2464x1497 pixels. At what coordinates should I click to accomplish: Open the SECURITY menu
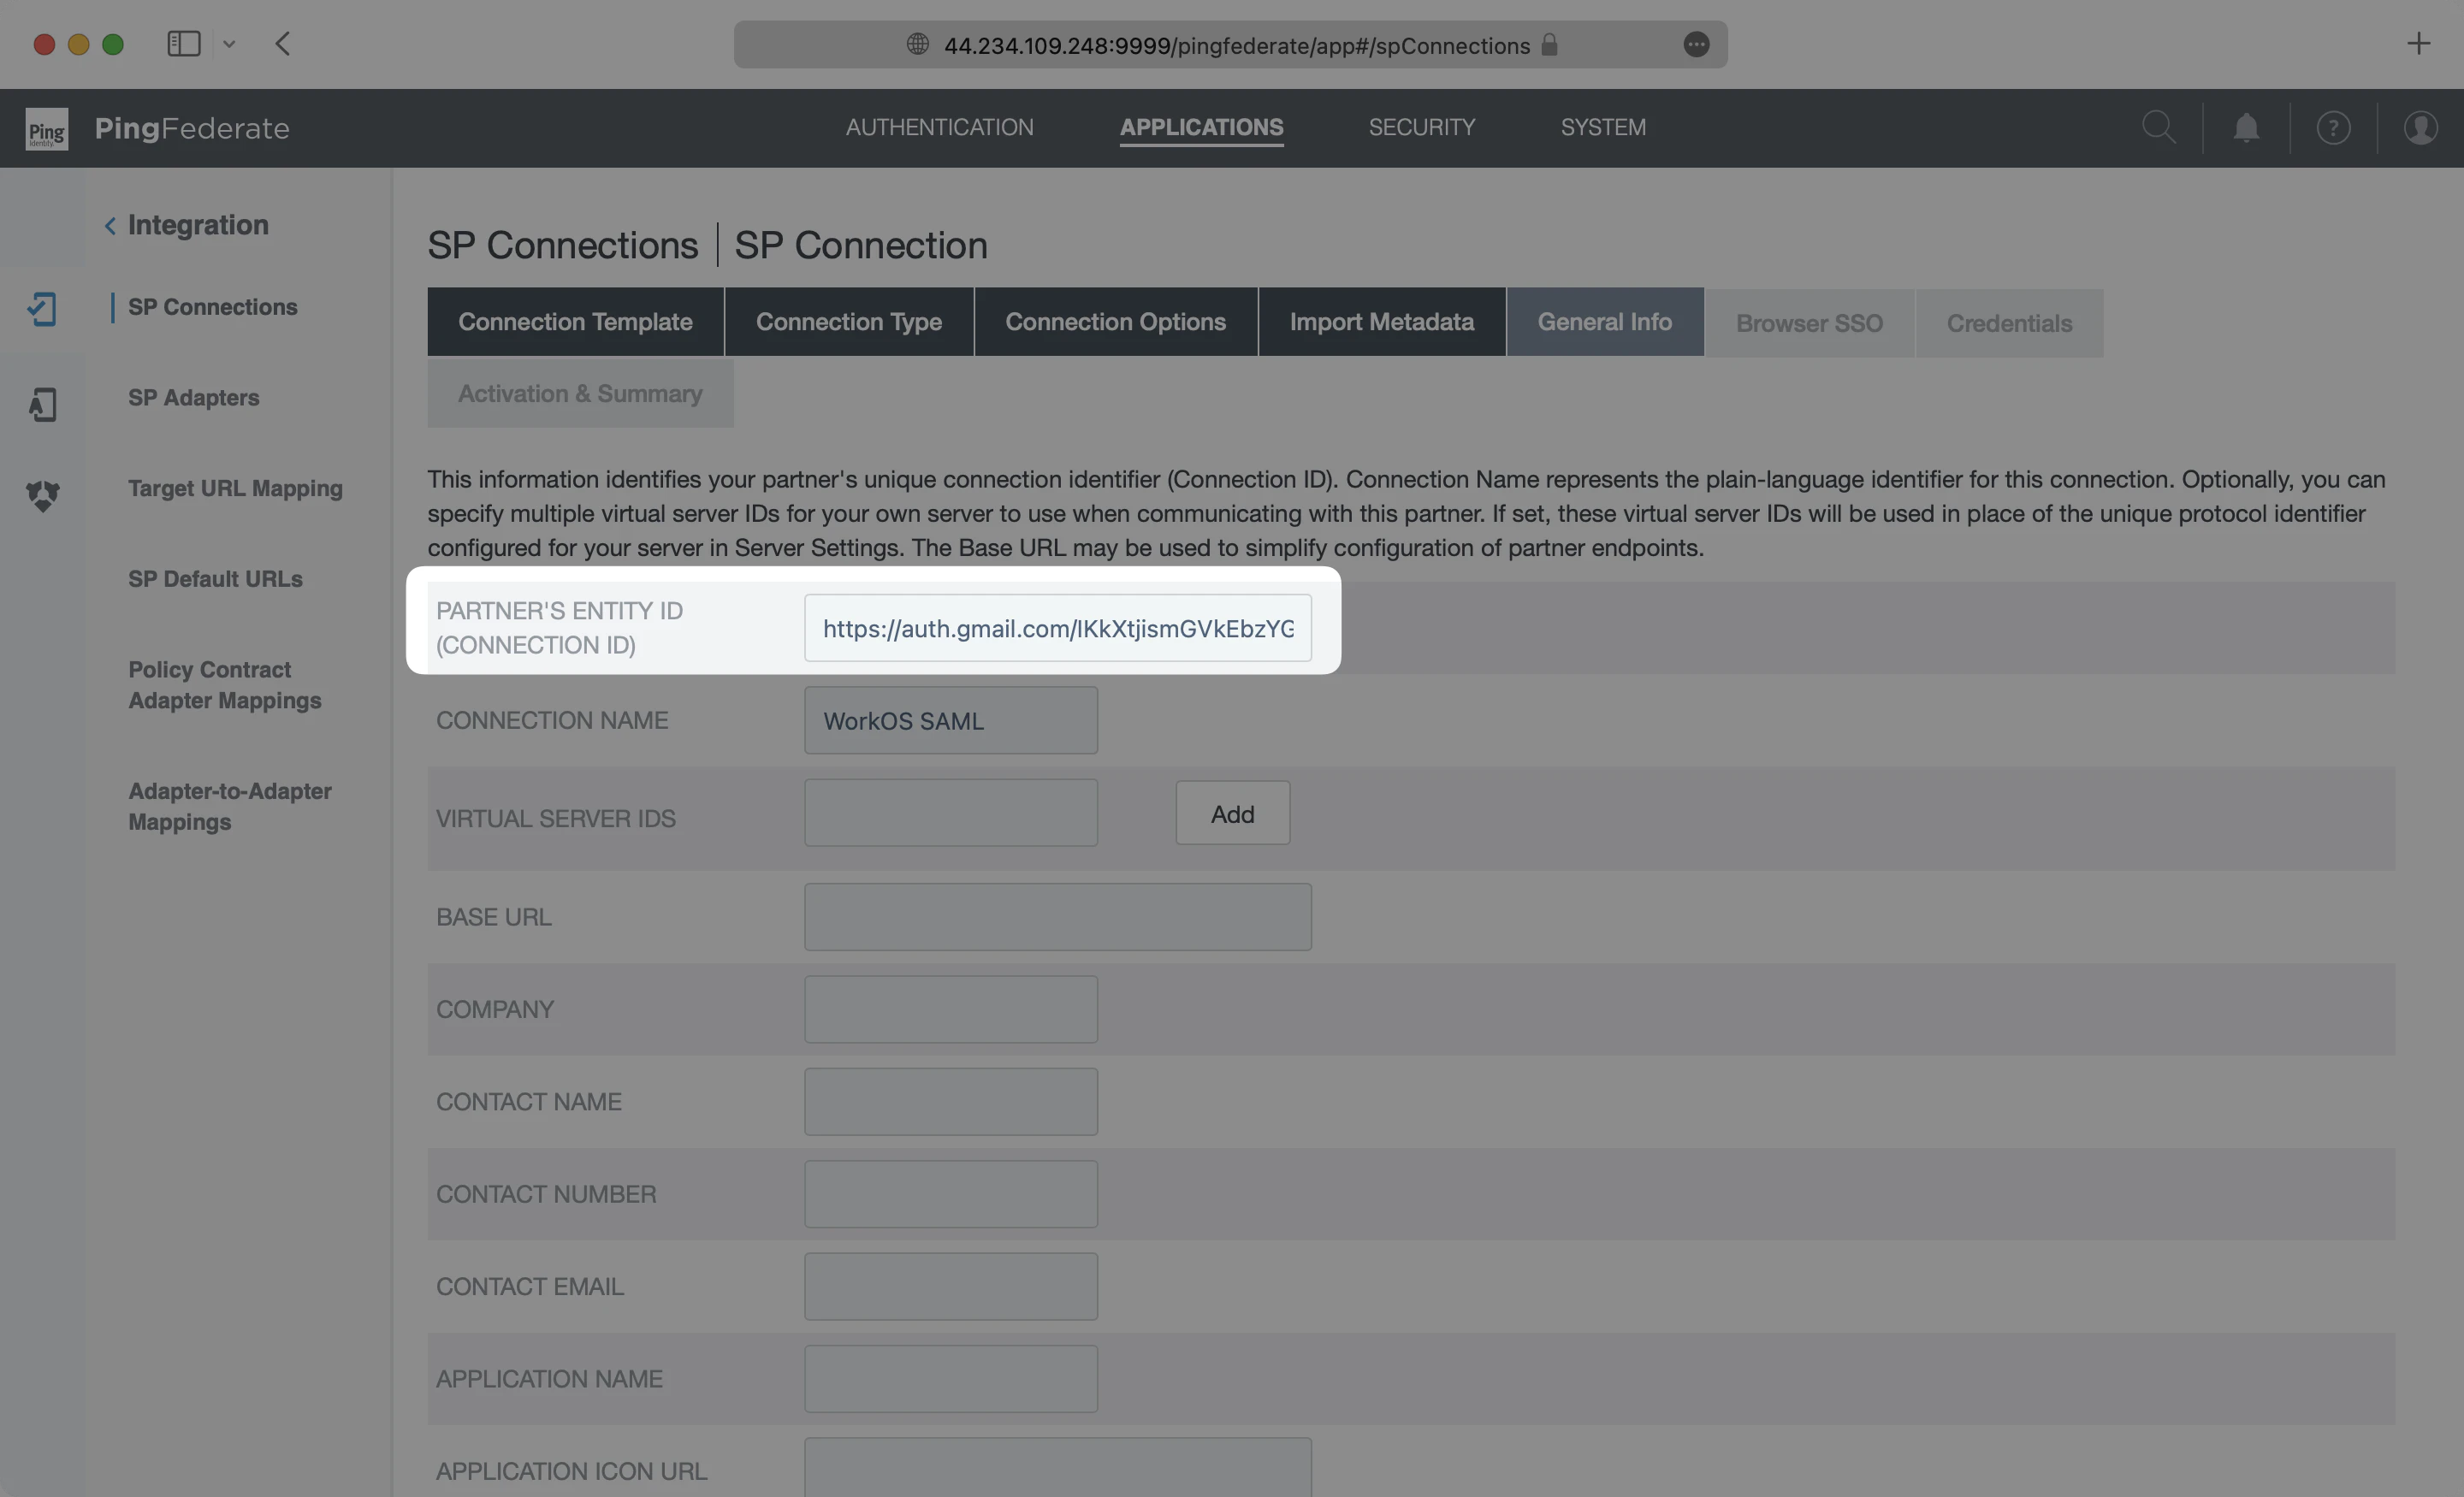[x=1422, y=127]
